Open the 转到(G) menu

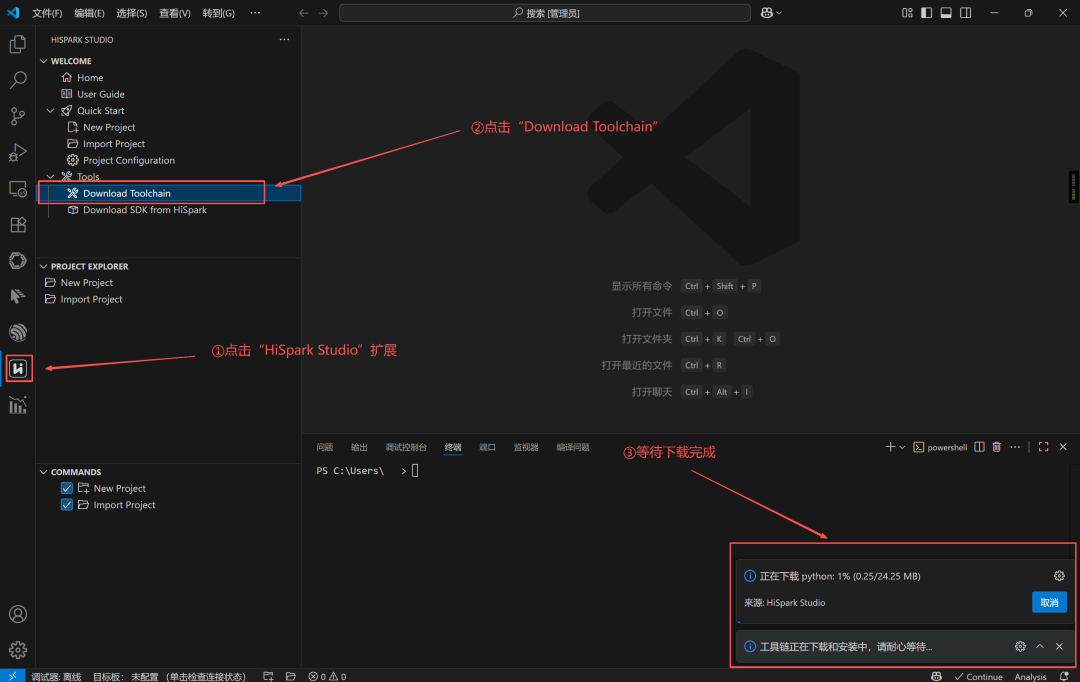(x=218, y=13)
